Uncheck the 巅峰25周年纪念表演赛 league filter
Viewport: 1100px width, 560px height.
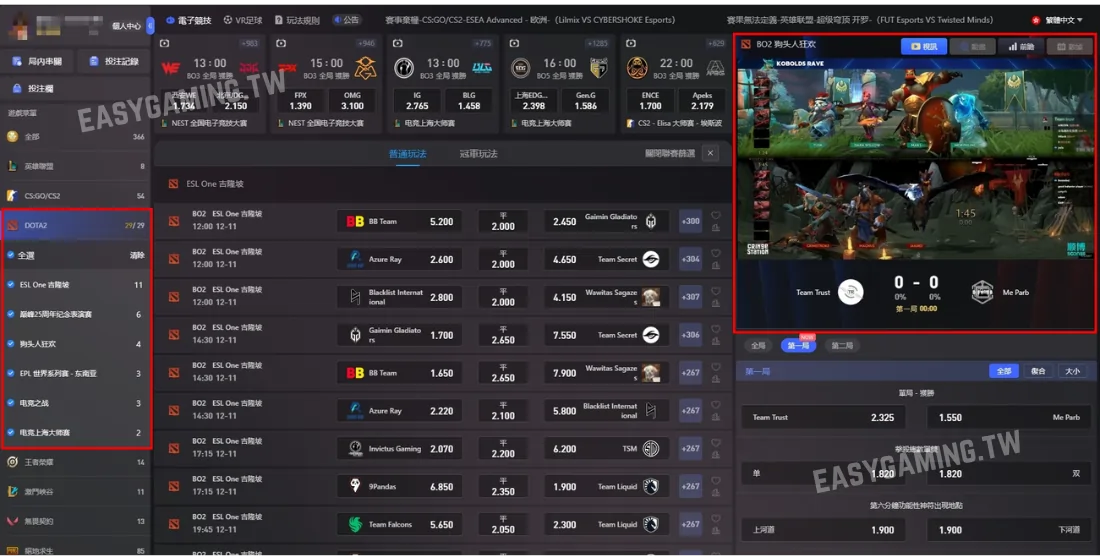(x=11, y=314)
